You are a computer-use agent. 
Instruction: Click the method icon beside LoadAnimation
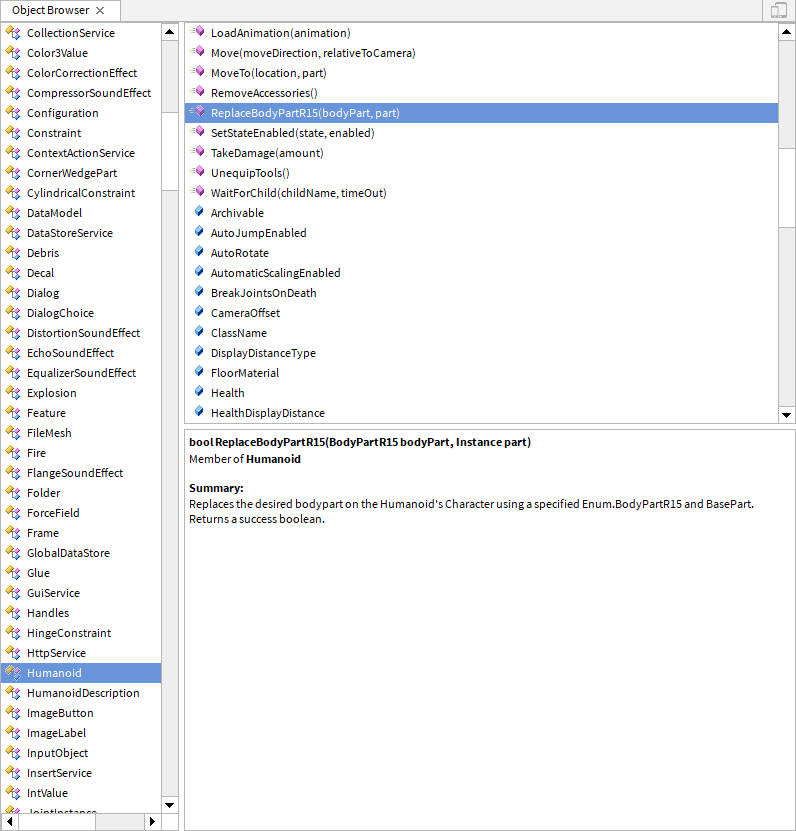tap(197, 33)
